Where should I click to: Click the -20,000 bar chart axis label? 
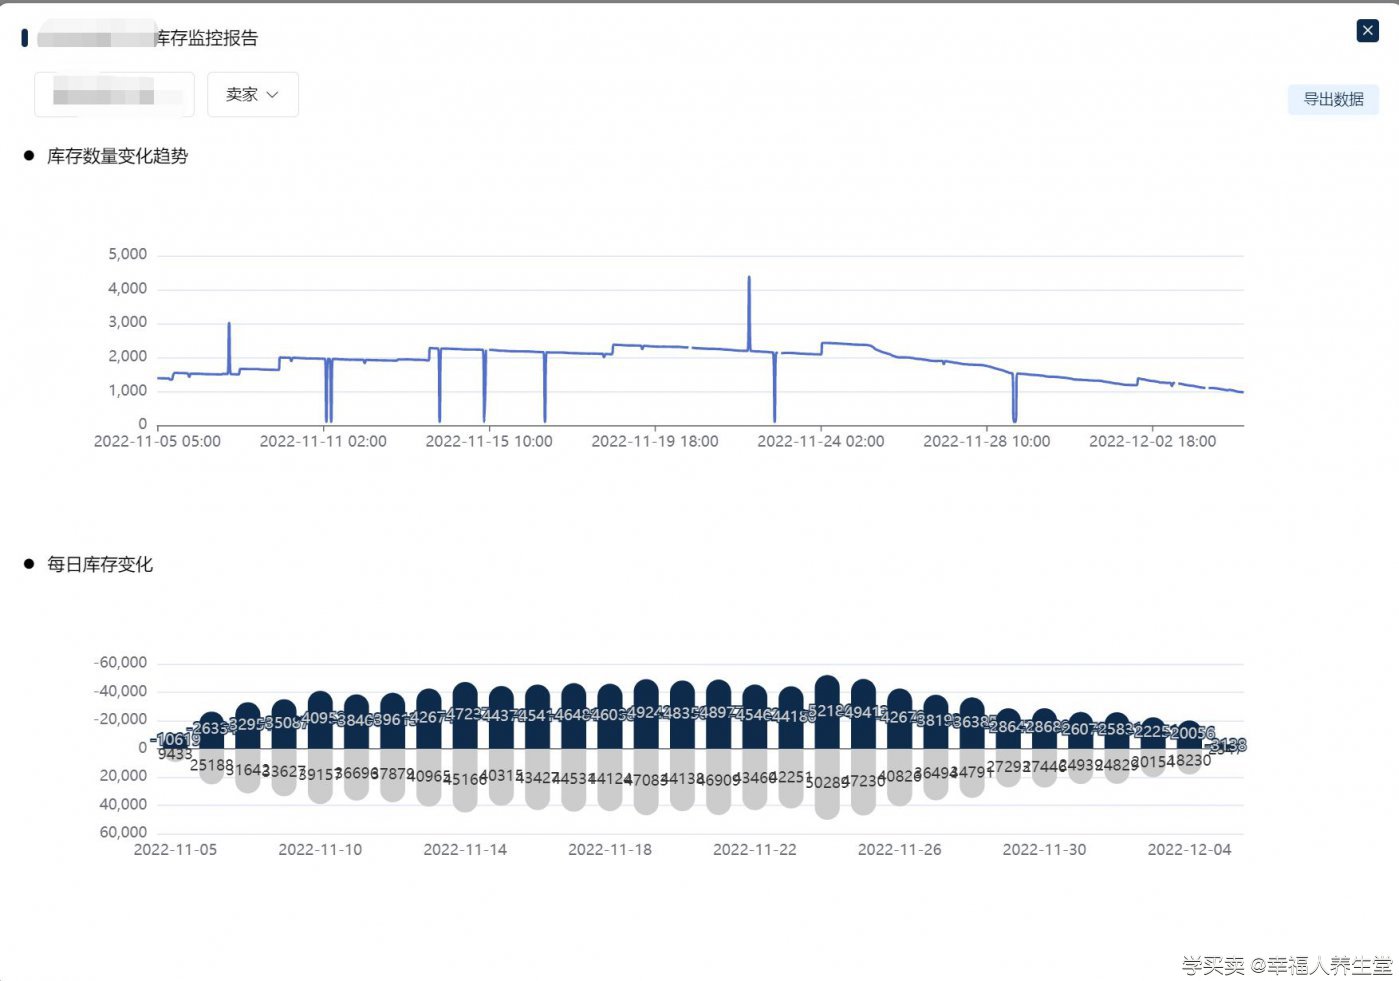(121, 719)
